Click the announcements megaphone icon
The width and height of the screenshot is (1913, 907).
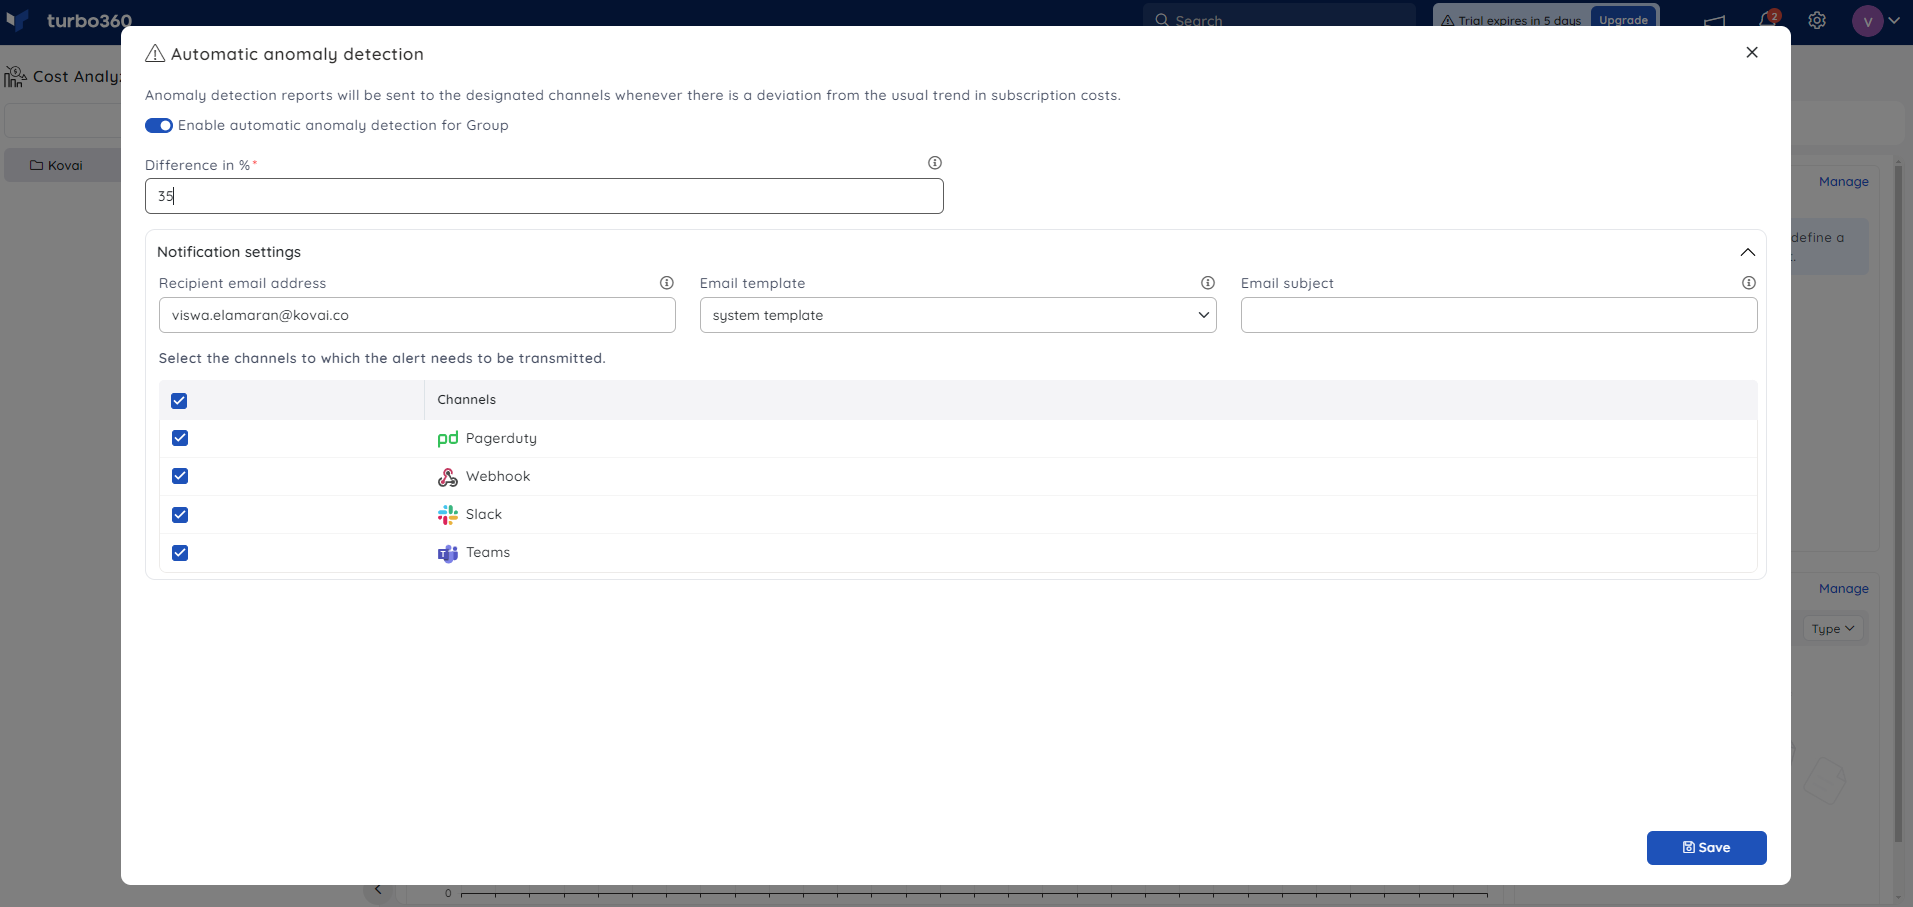point(1714,20)
